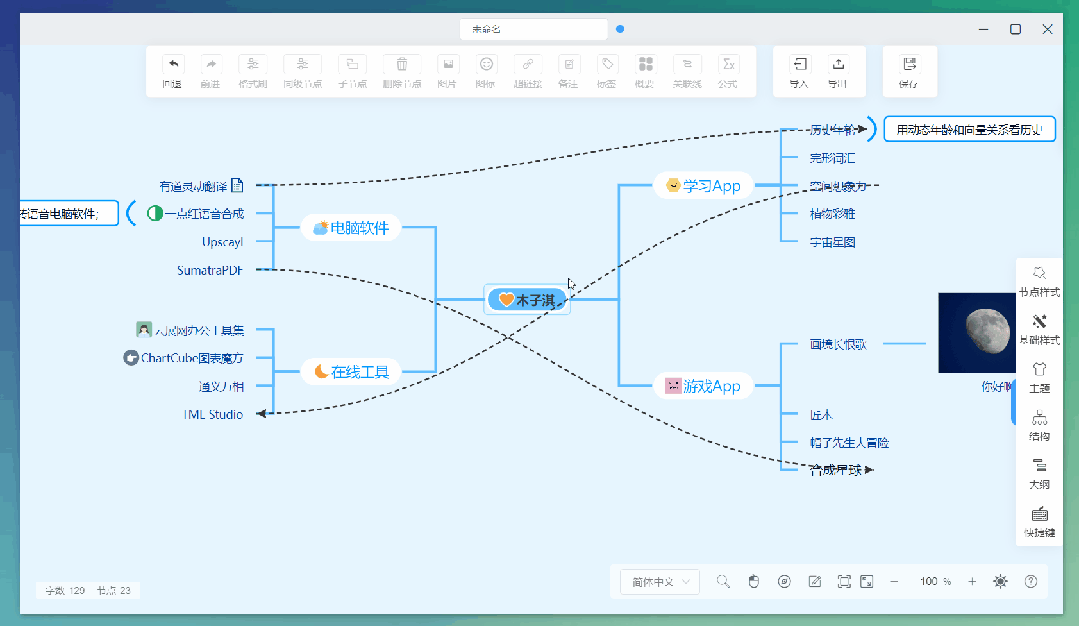This screenshot has height=626, width=1079.
Task: Toggle mouse mode in the bottom bar
Action: pos(754,582)
